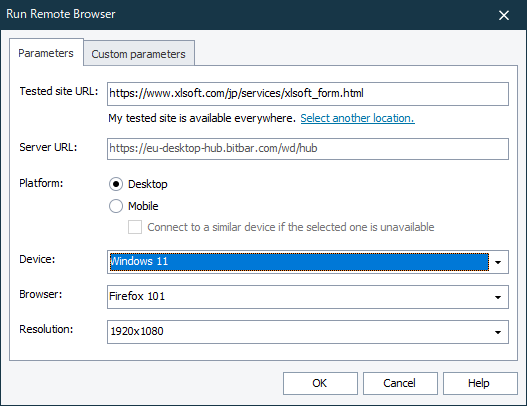The image size is (527, 406).
Task: Open the Help button
Action: coord(480,383)
